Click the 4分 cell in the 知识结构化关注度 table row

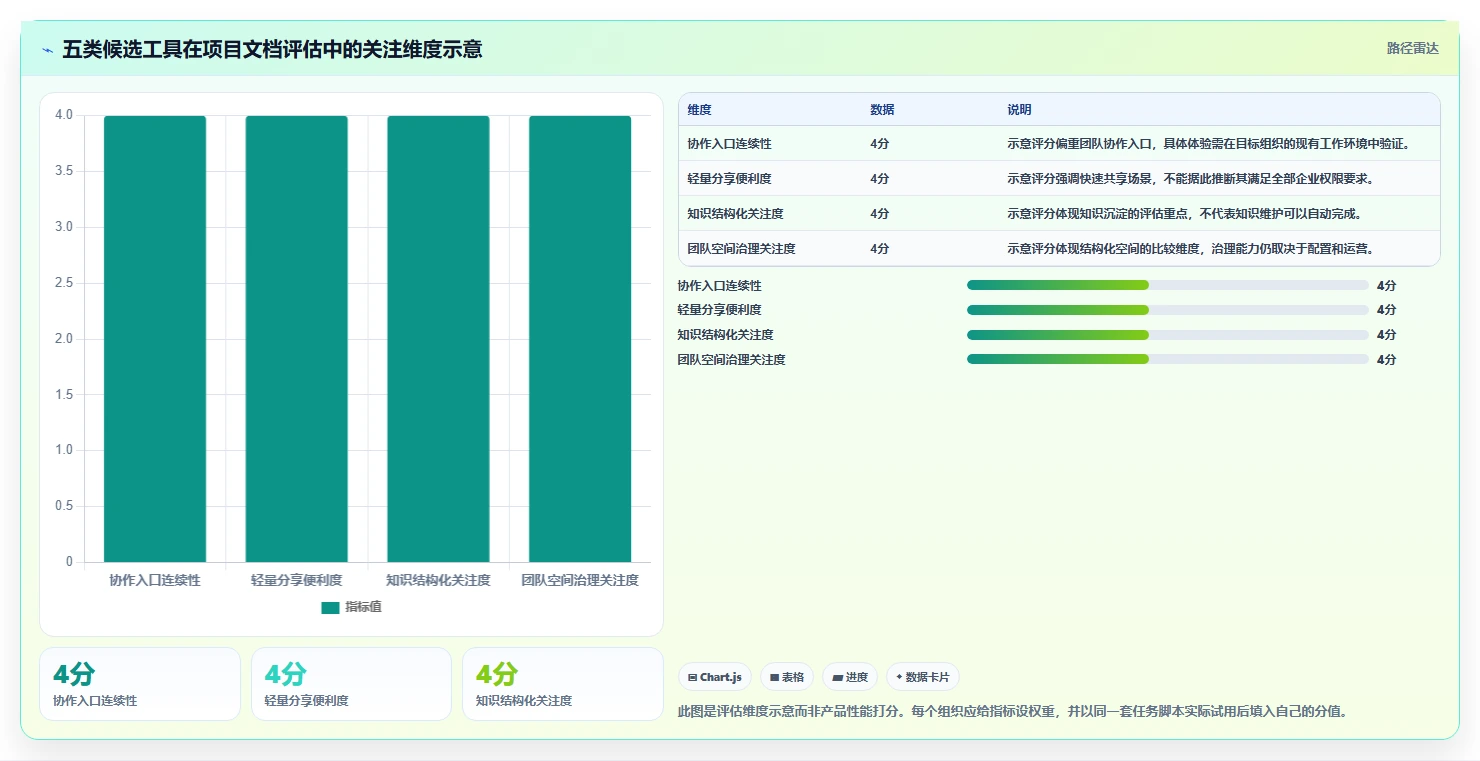(x=879, y=214)
